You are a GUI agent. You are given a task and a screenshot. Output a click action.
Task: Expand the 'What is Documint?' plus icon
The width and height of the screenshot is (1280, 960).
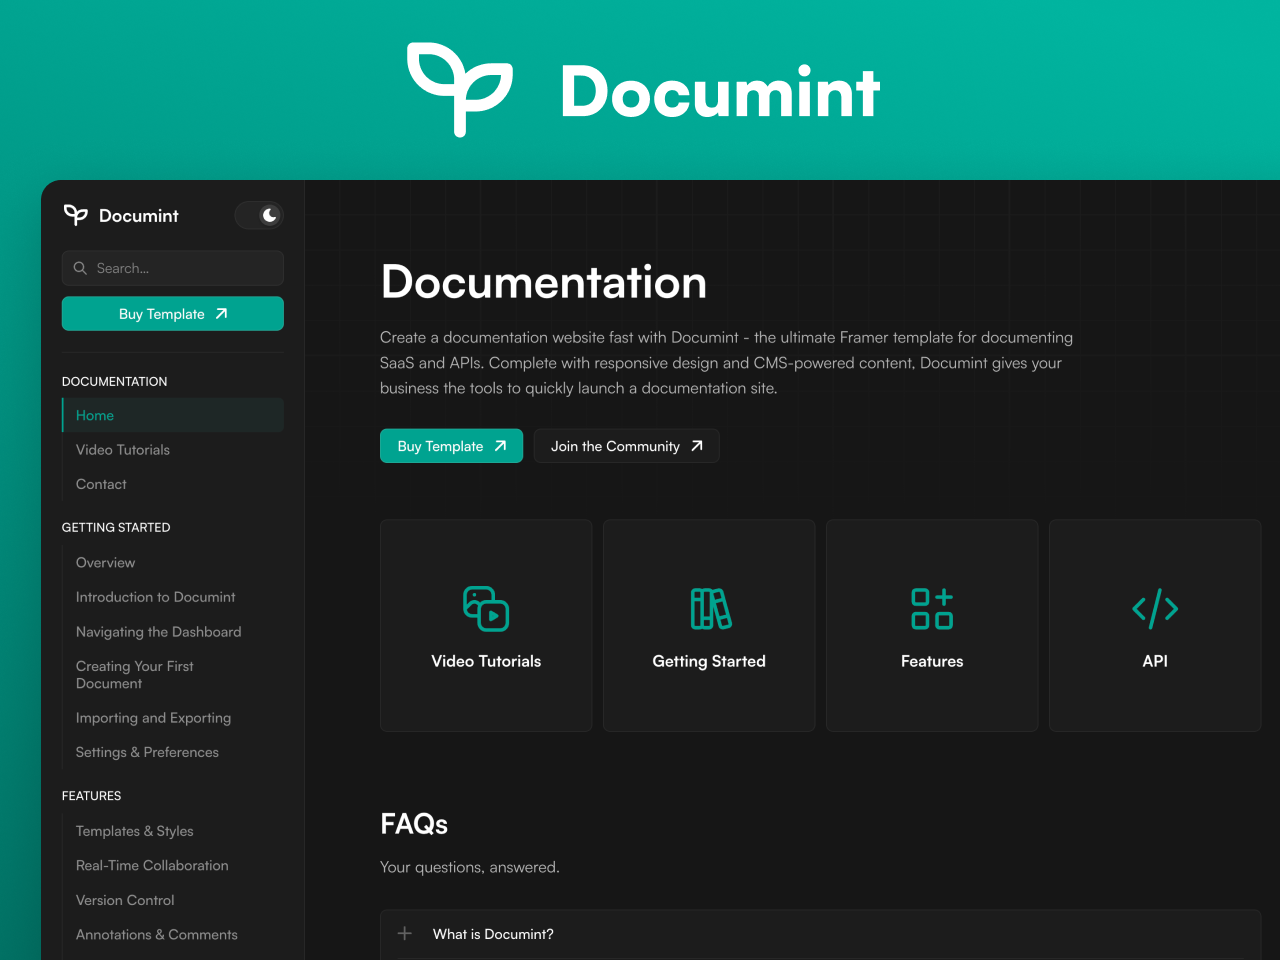tap(405, 933)
